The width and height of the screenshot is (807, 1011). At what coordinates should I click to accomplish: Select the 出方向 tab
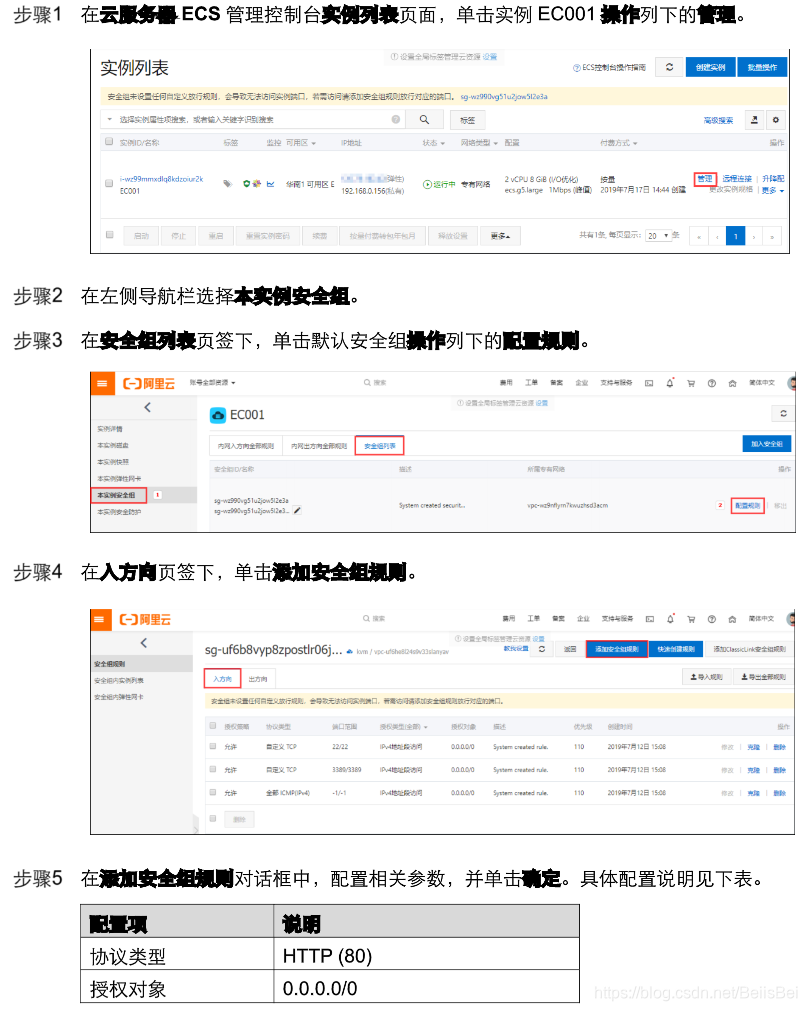pos(258,679)
